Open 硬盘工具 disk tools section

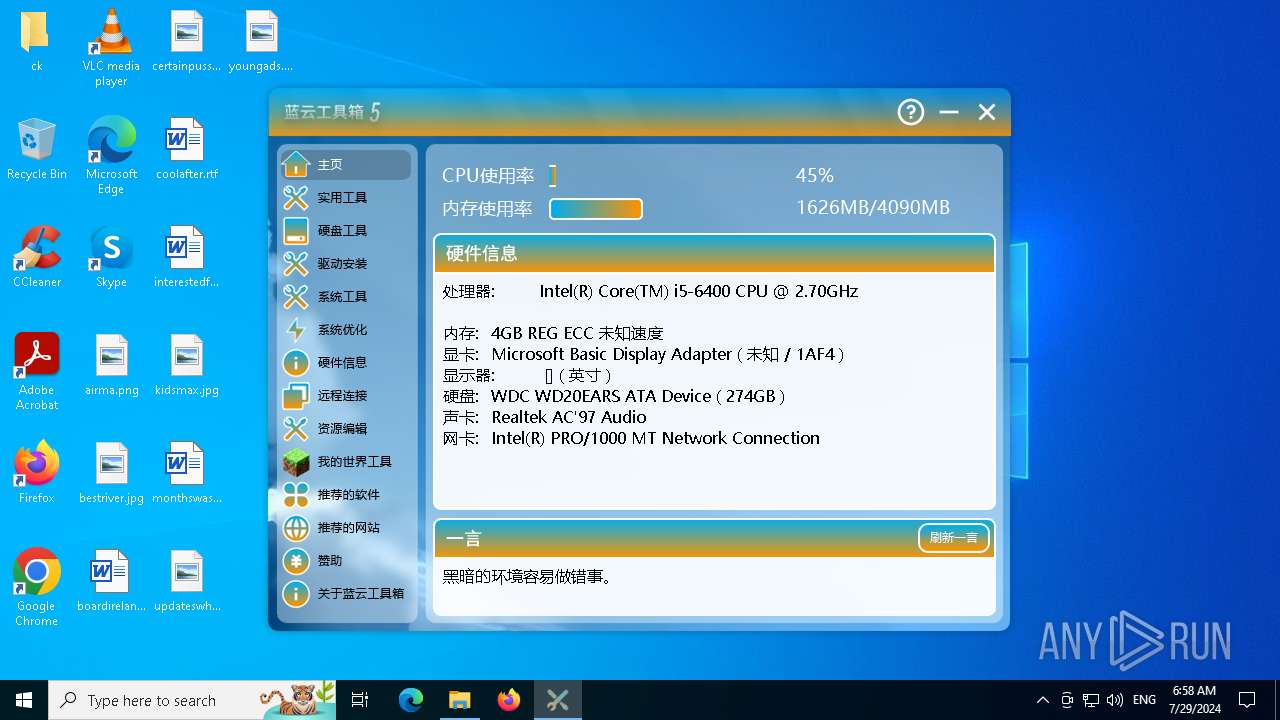coord(345,231)
